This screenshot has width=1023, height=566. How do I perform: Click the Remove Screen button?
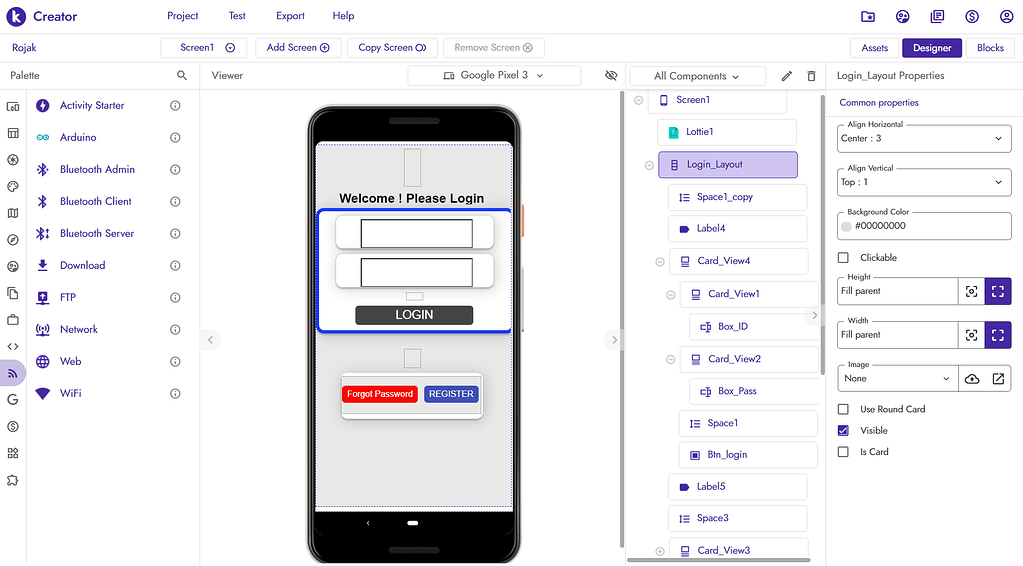[x=494, y=48]
